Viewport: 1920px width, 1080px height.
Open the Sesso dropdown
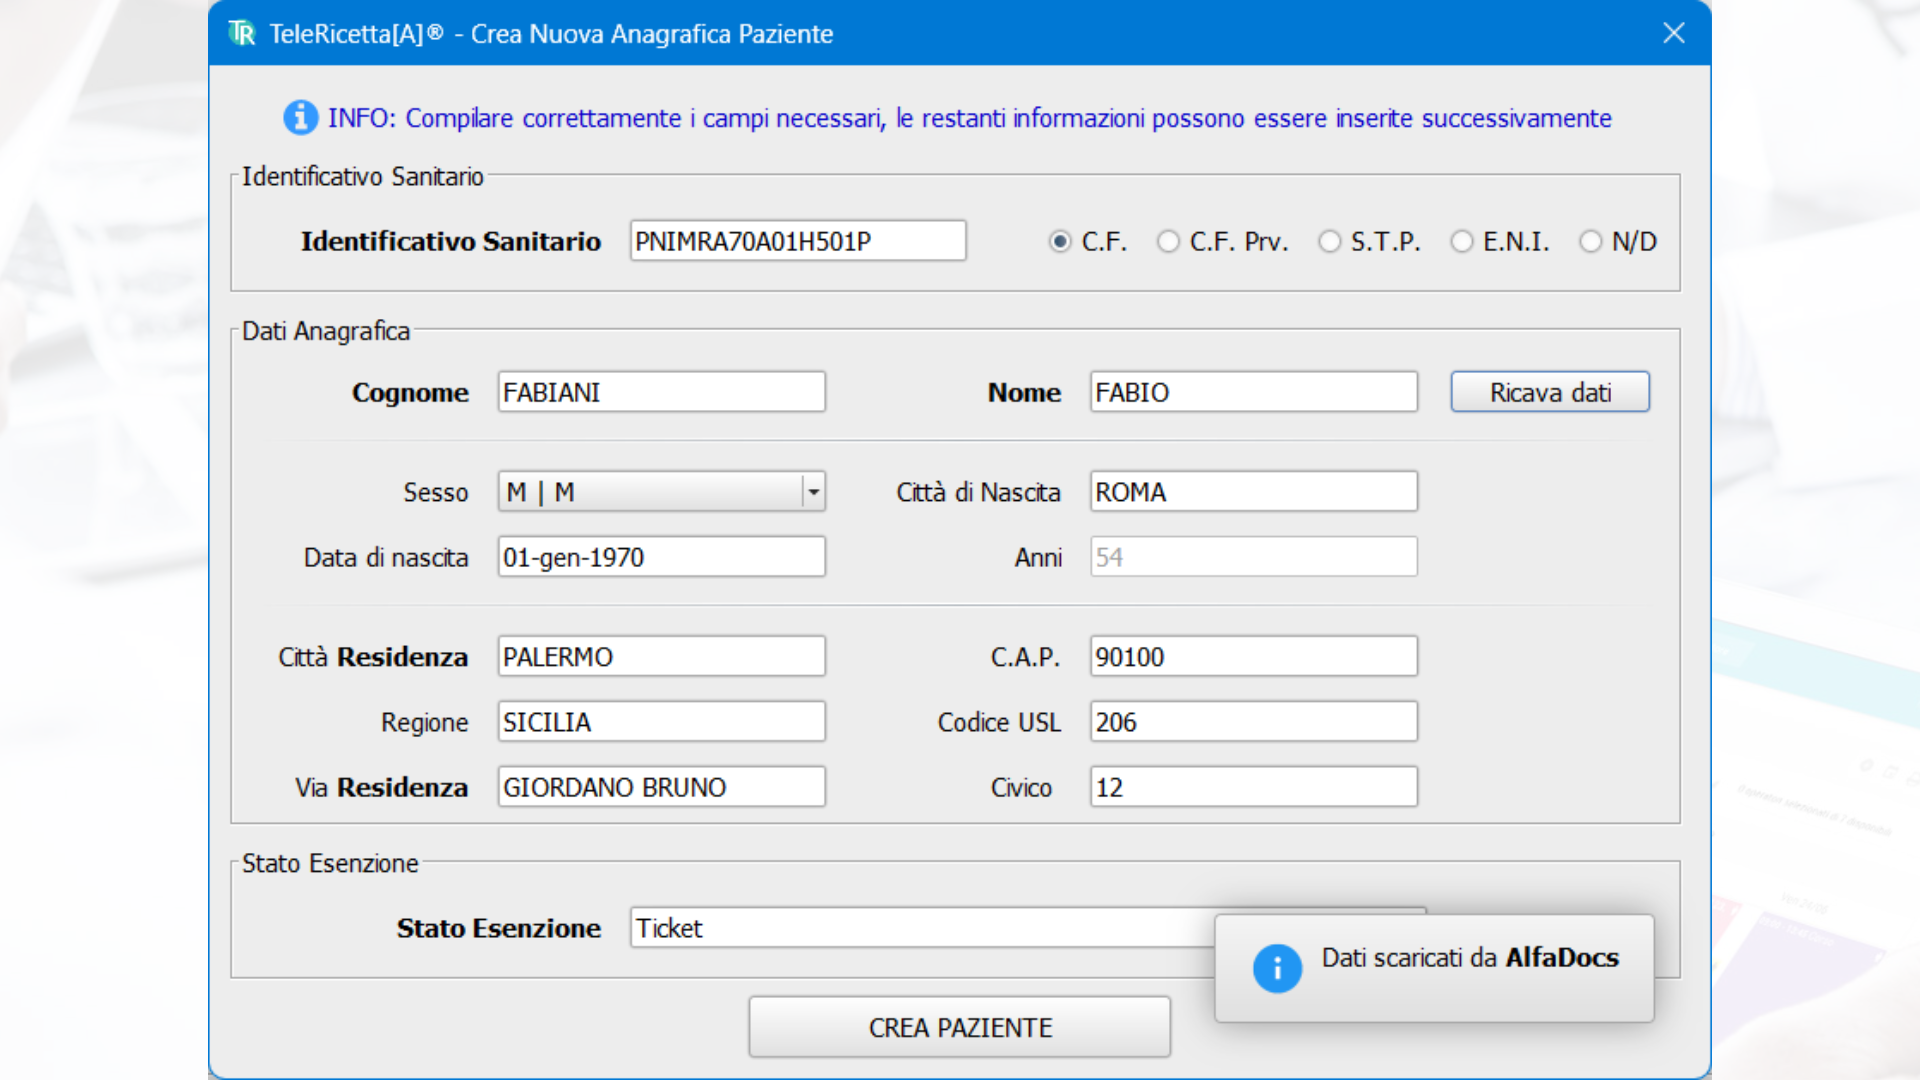[x=662, y=492]
